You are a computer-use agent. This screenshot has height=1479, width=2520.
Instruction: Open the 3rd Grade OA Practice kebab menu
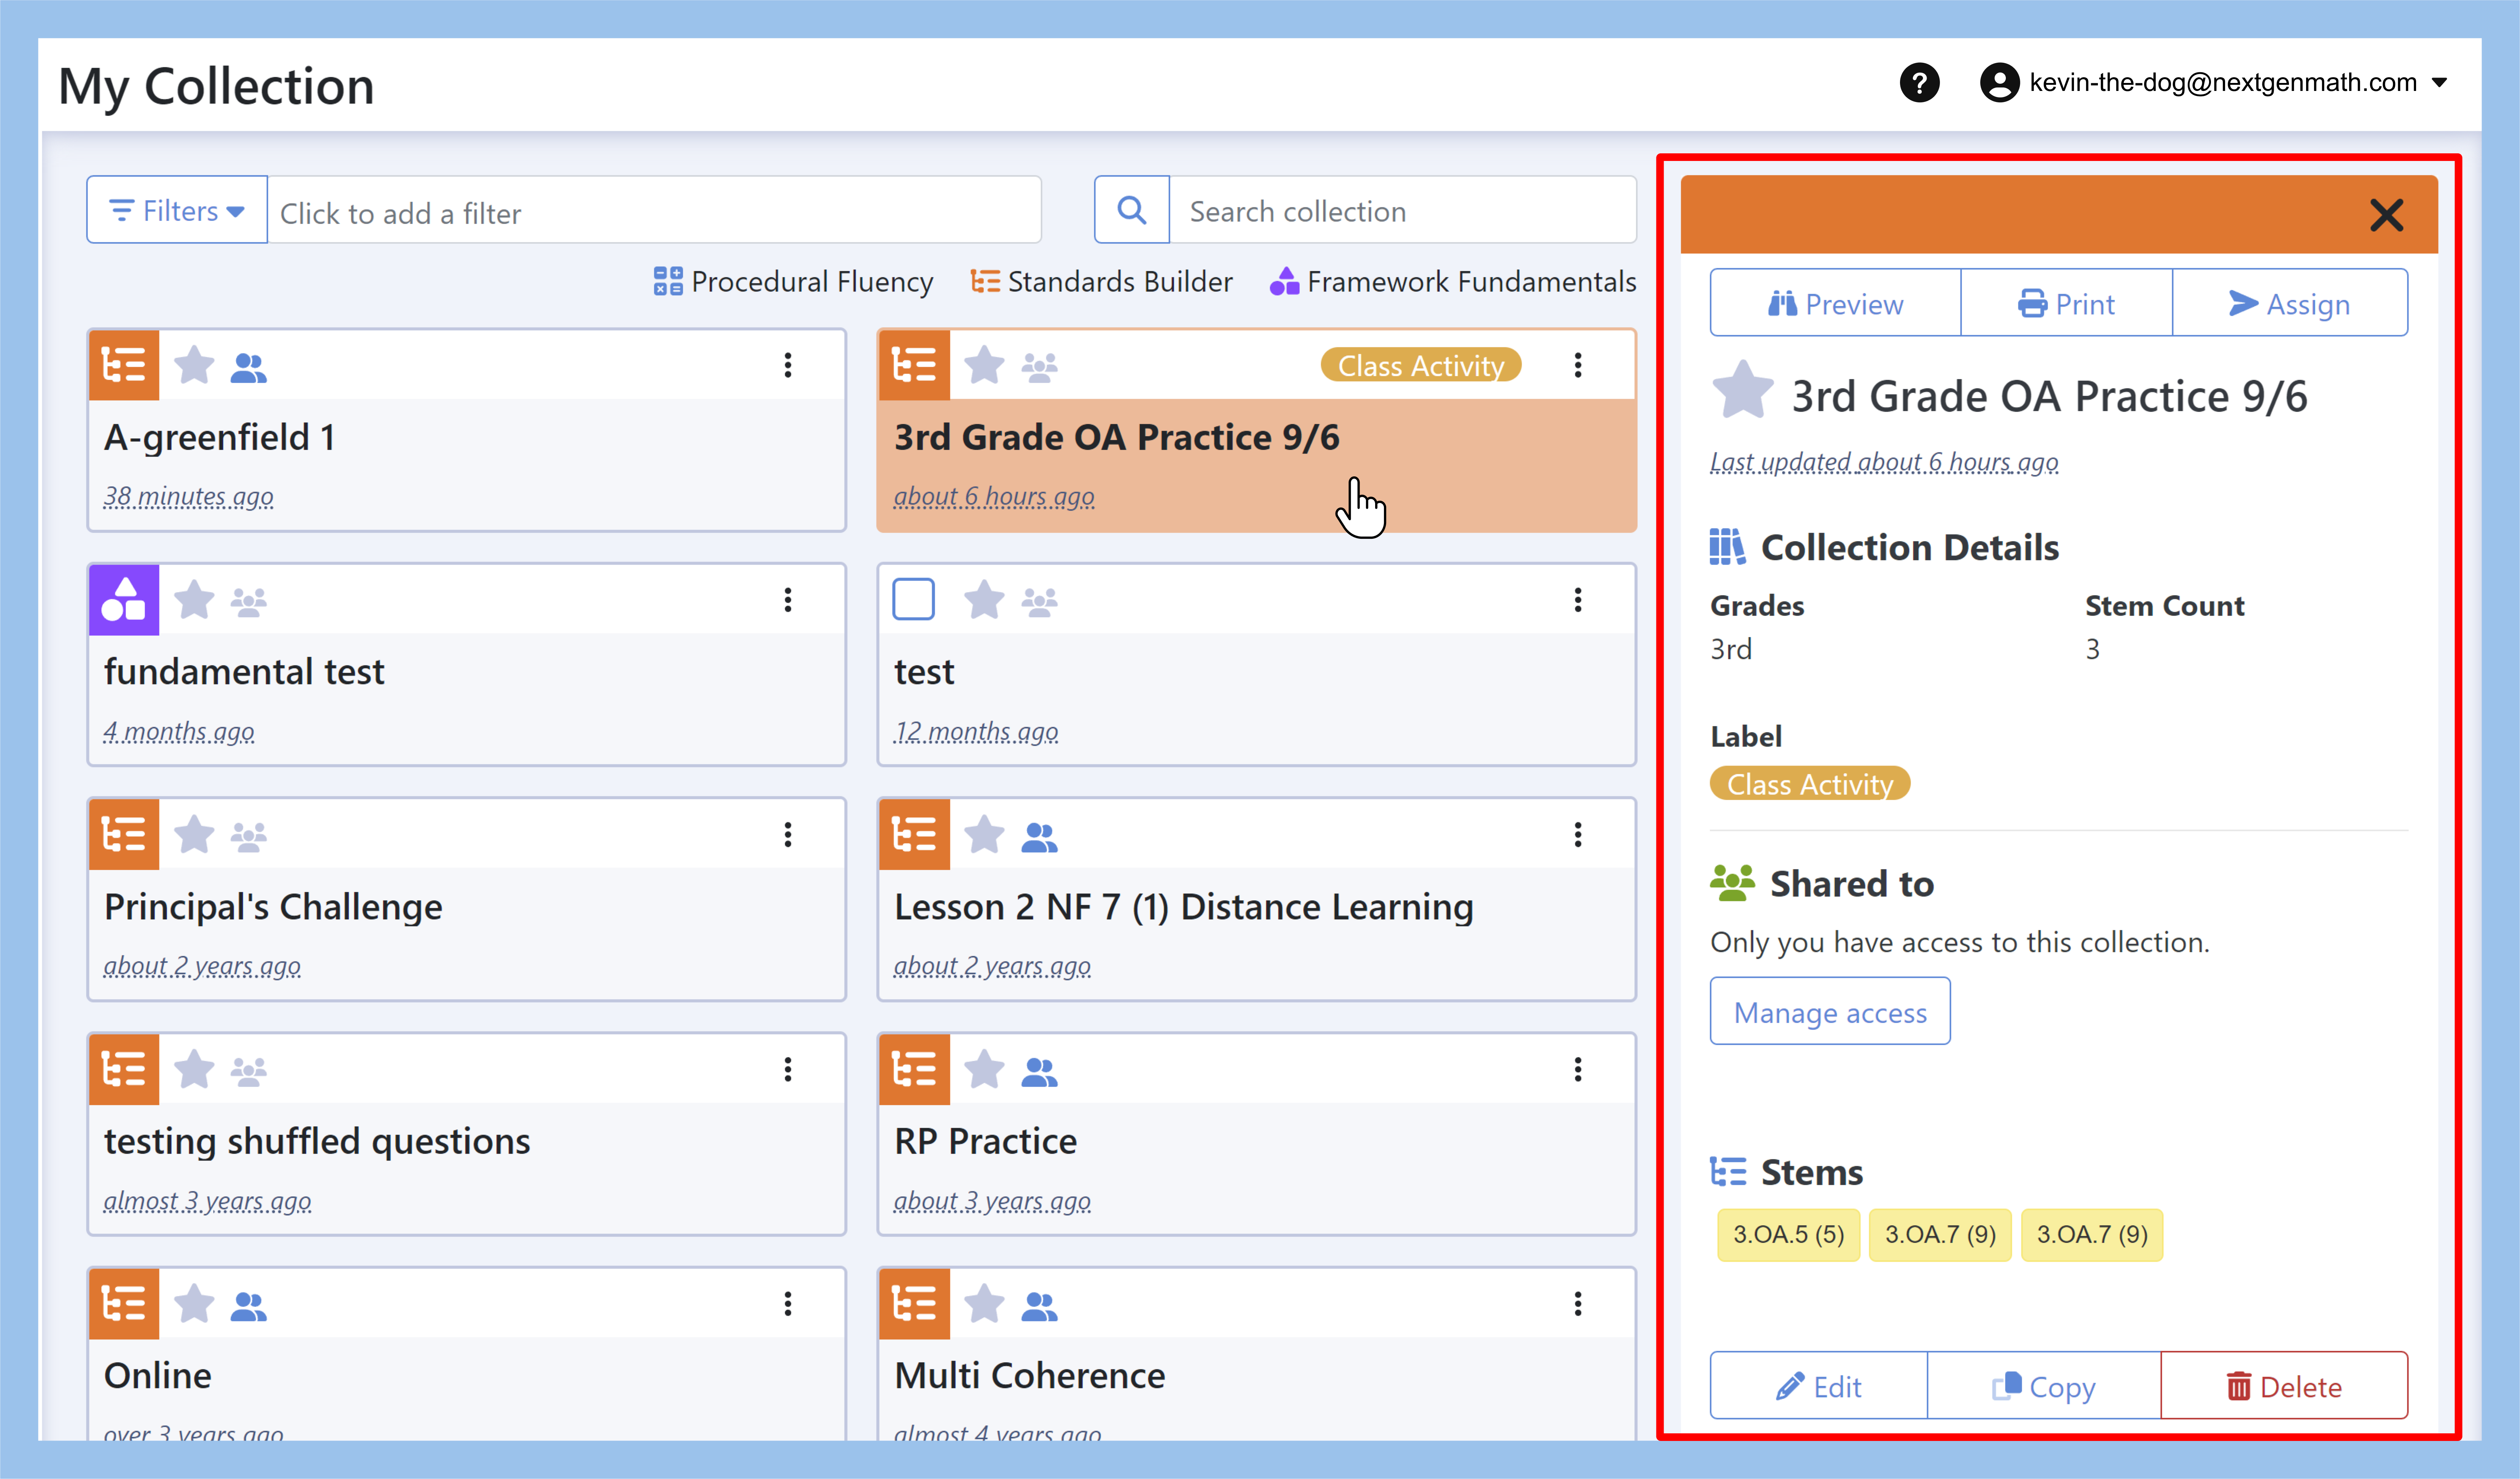coord(1578,365)
